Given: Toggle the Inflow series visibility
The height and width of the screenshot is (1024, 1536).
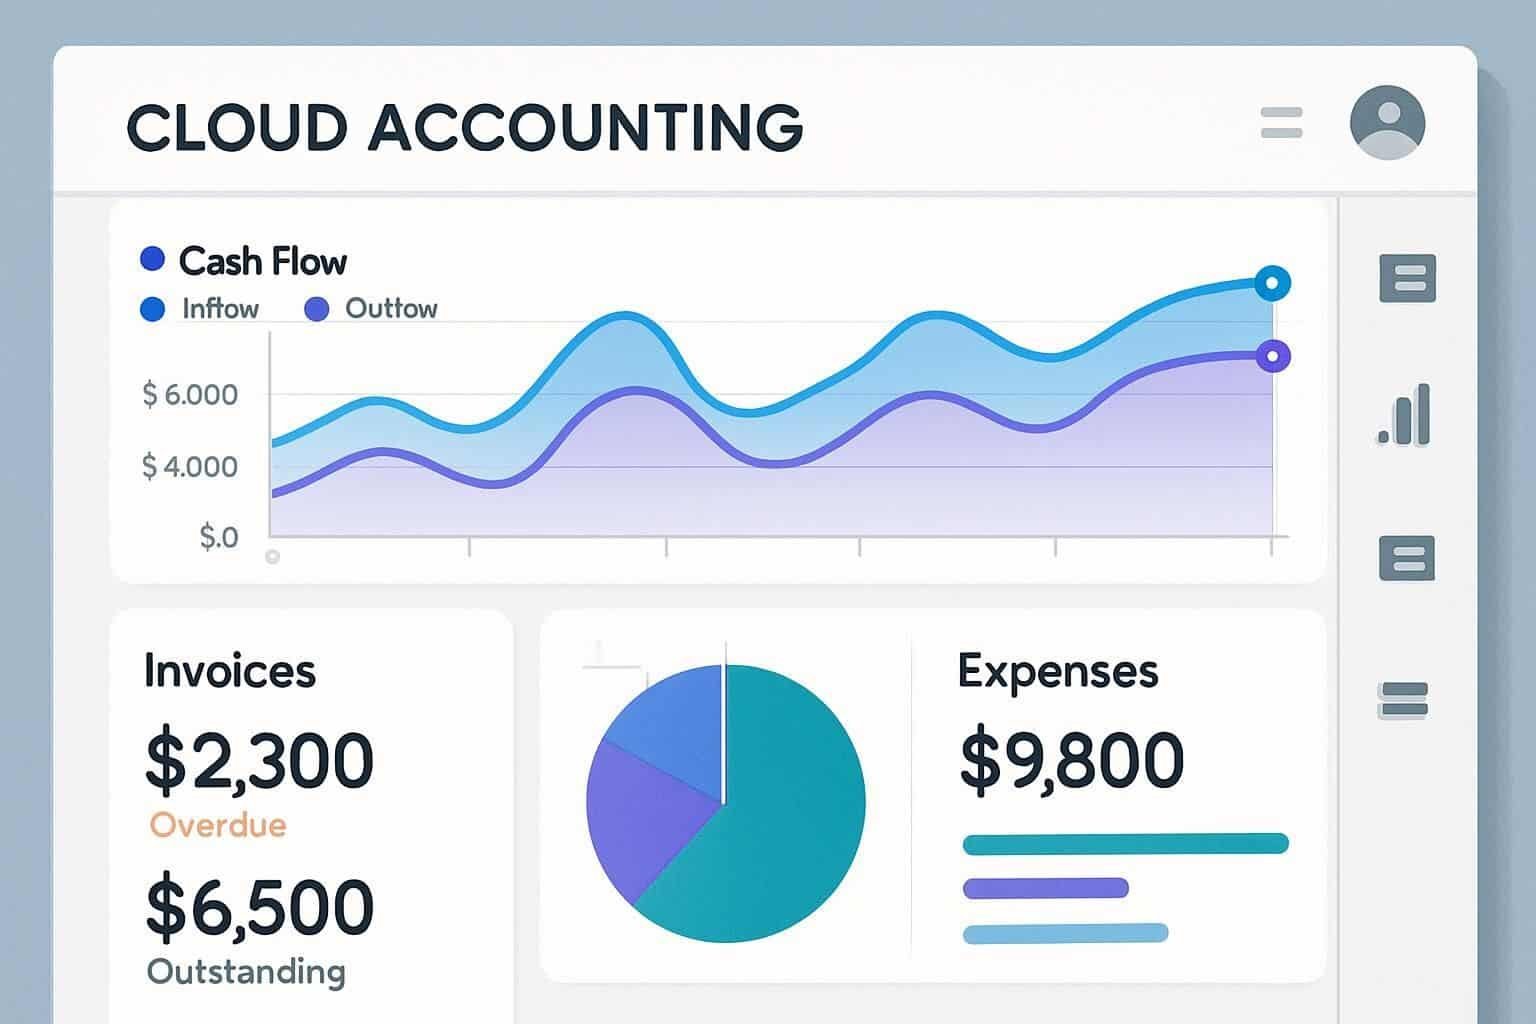Looking at the screenshot, I should click(x=151, y=308).
